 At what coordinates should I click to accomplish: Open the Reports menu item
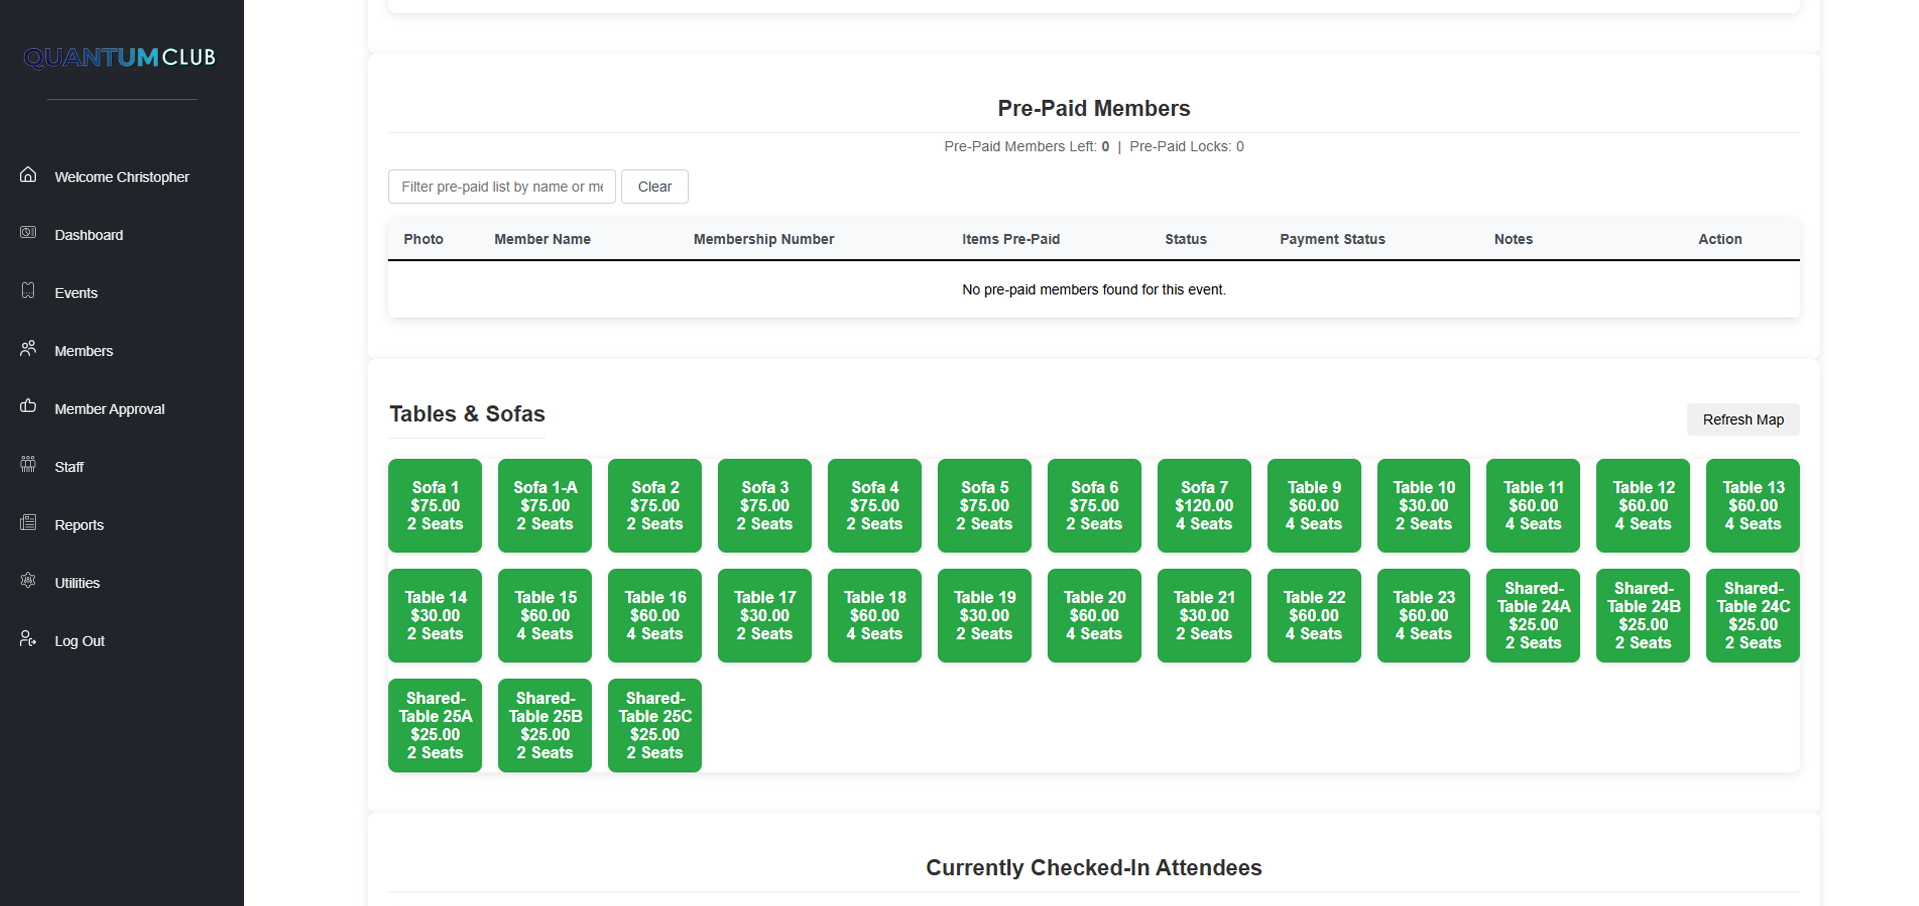[x=79, y=525]
